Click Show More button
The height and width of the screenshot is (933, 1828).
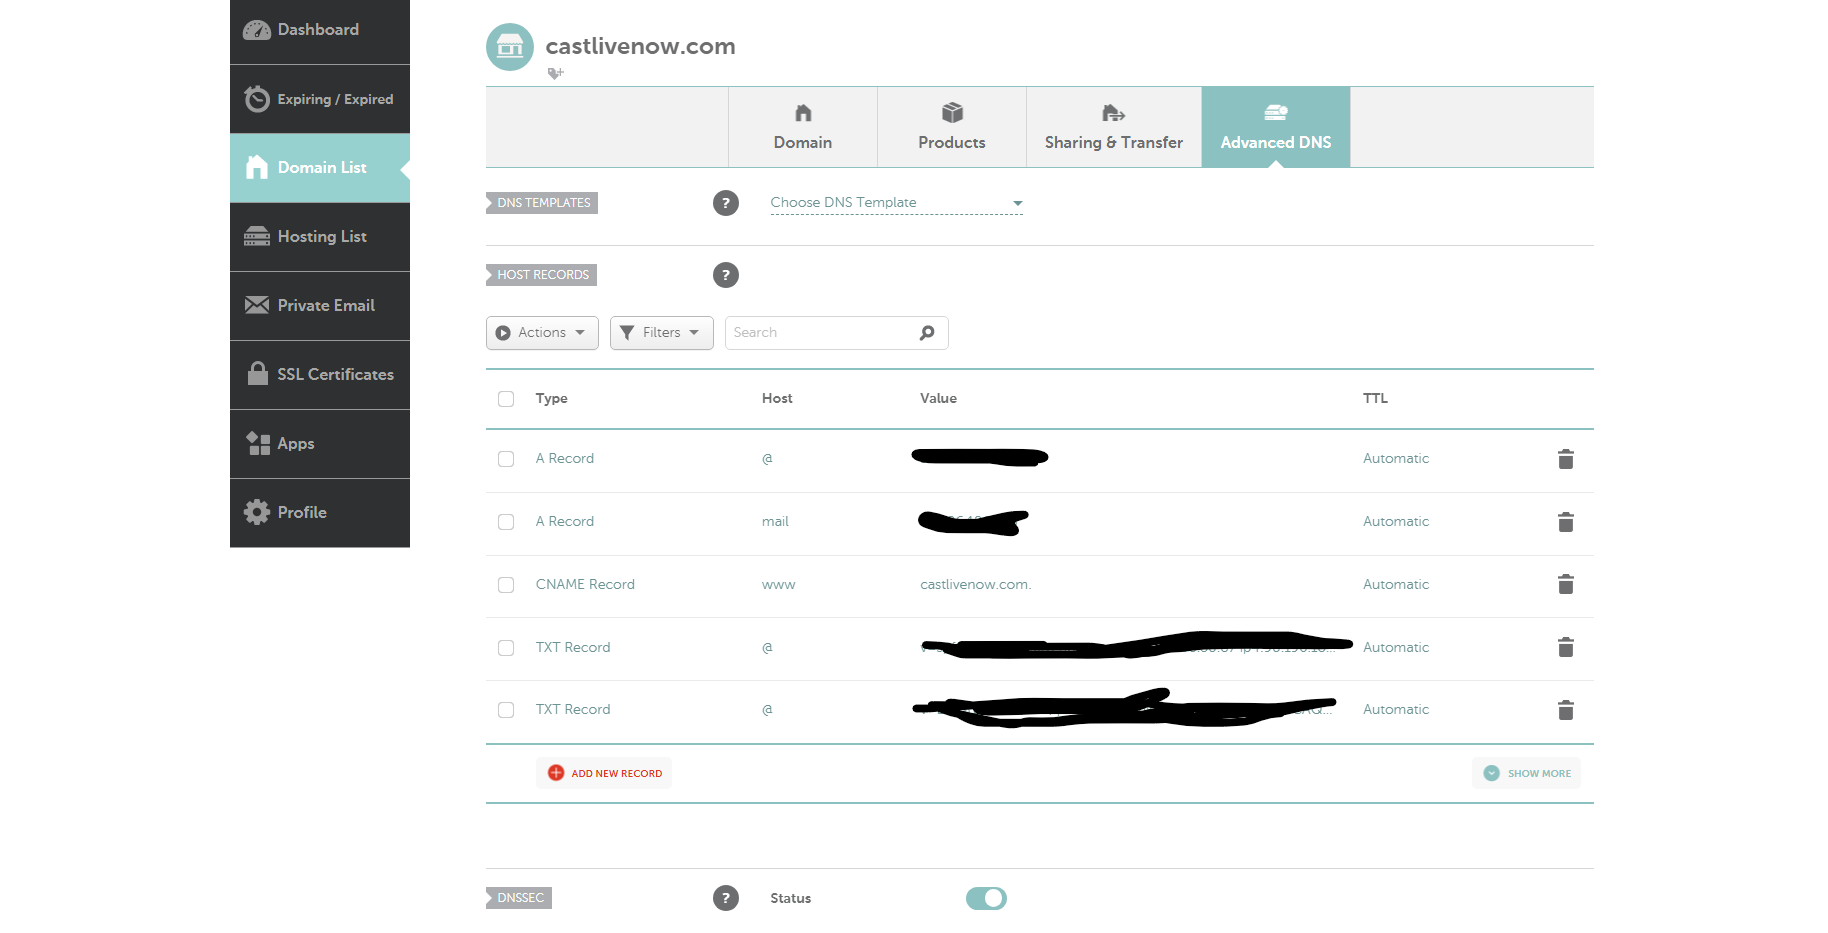[1526, 773]
